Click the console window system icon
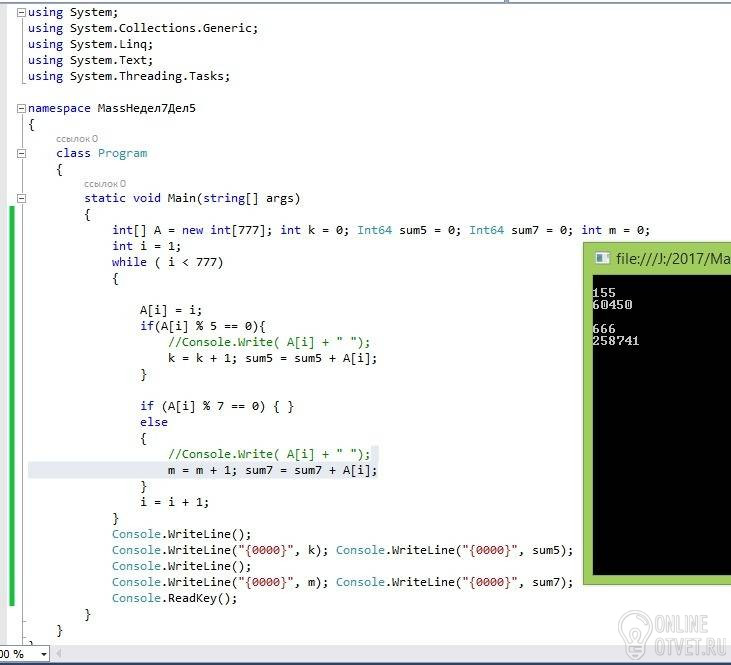The image size is (731, 665). [x=602, y=258]
